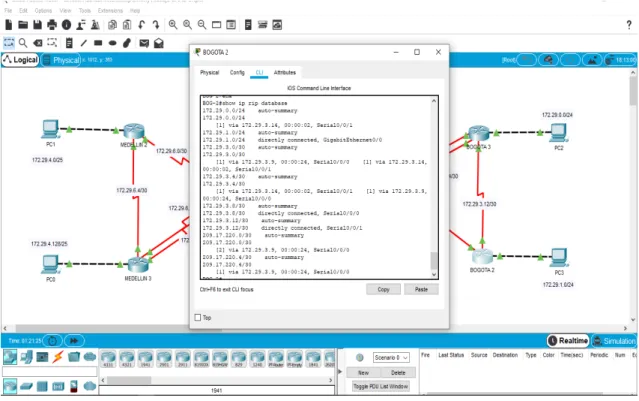Open the Scenario 0 dropdown
The height and width of the screenshot is (401, 639).
pos(391,357)
